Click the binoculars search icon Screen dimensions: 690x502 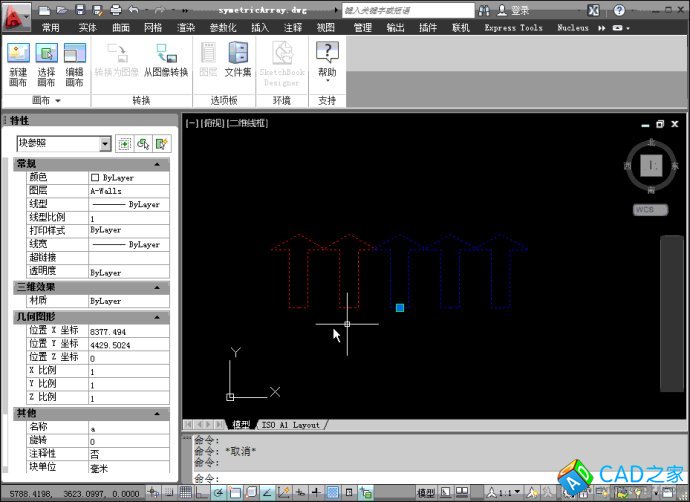coord(484,10)
